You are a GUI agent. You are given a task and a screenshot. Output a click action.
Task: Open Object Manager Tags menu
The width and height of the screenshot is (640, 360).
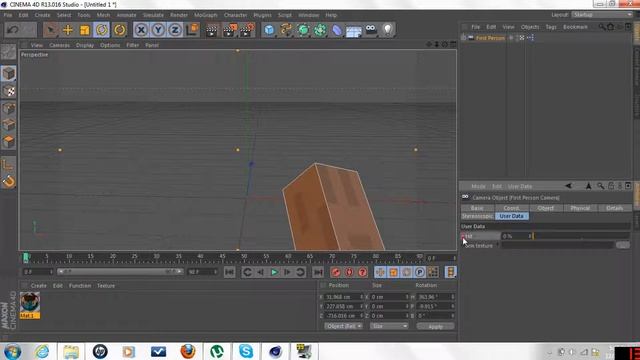click(551, 27)
